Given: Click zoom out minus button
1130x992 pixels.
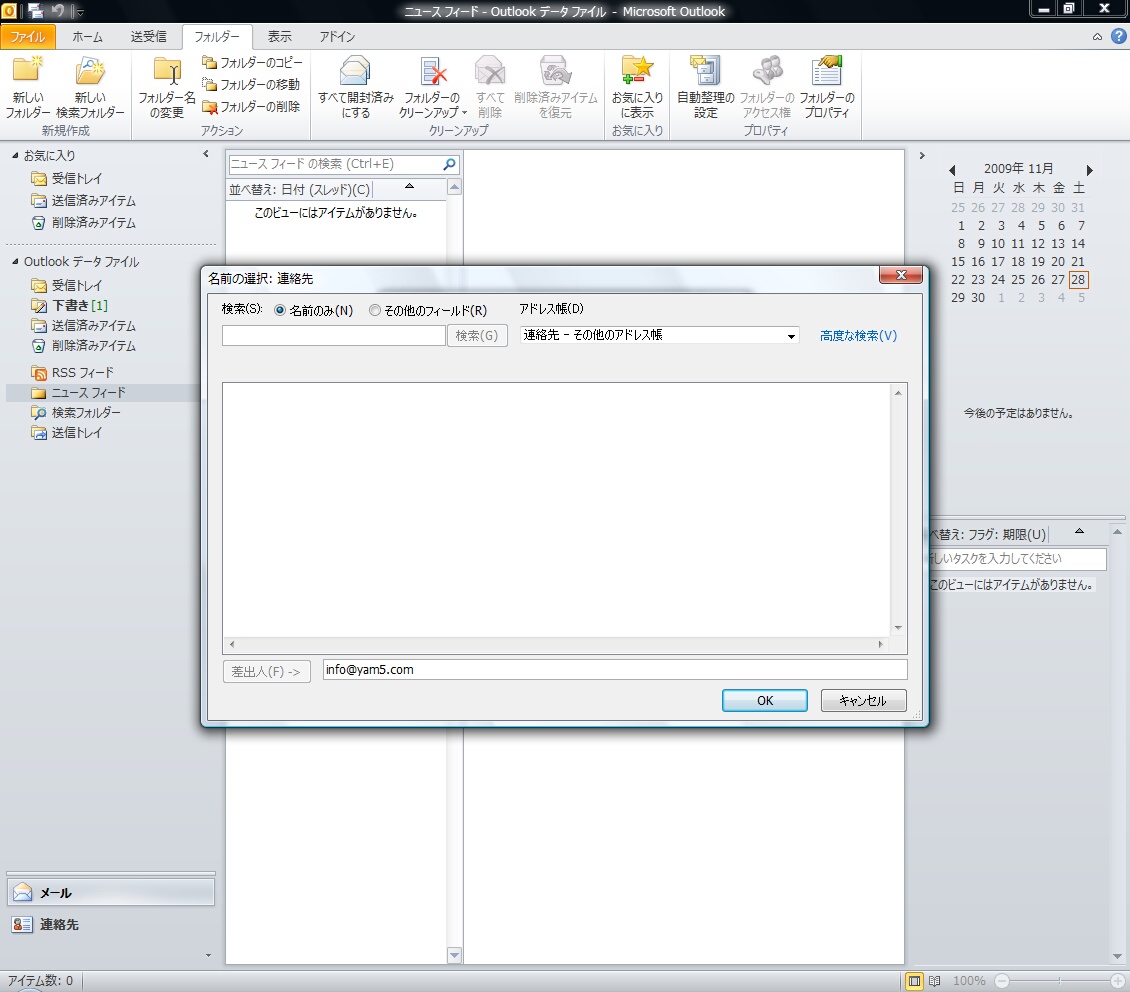Looking at the screenshot, I should click(1002, 981).
